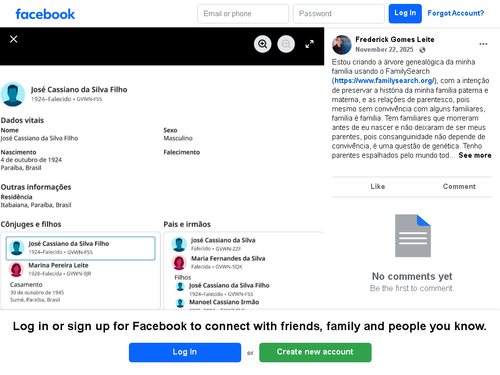The height and width of the screenshot is (375, 500).
Task: Click the blue Log In button in the bottom banner
Action: coord(185,352)
